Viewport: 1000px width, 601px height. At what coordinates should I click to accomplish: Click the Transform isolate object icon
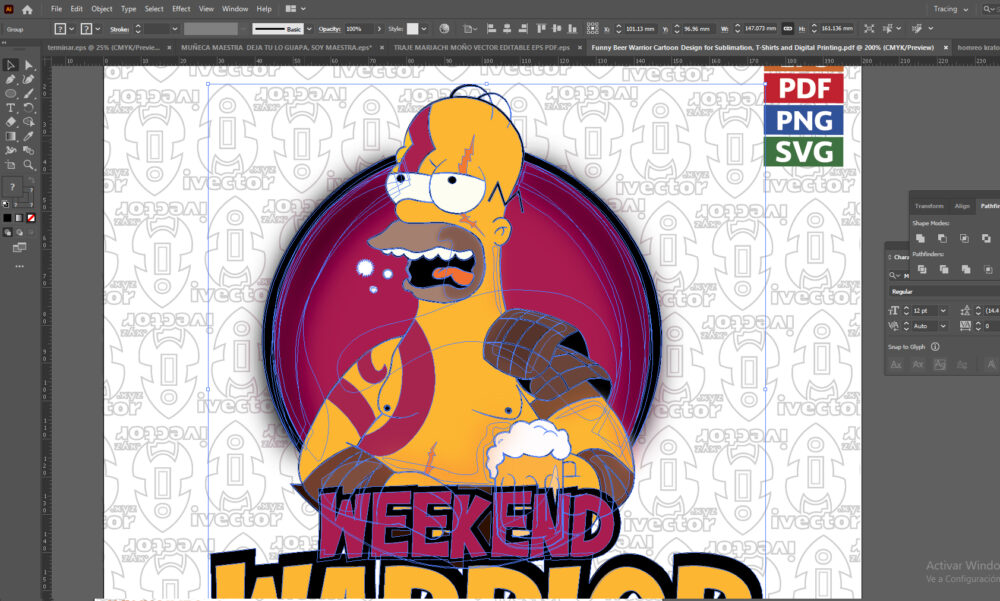869,29
